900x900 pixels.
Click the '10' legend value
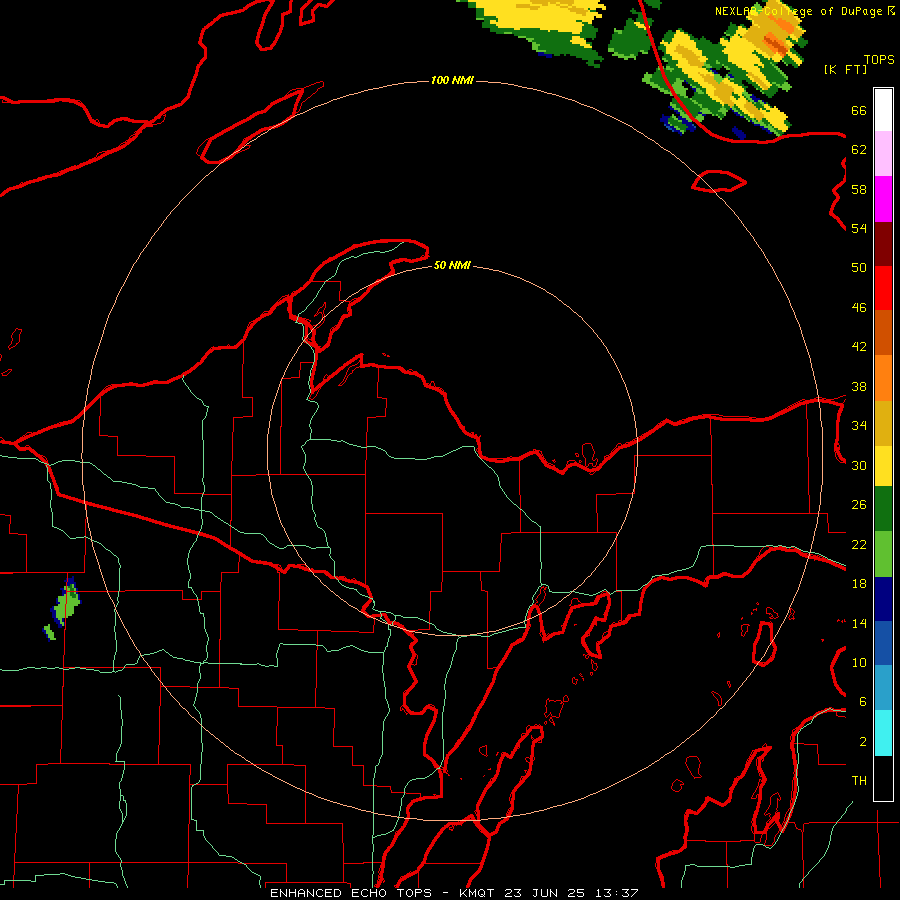(859, 663)
